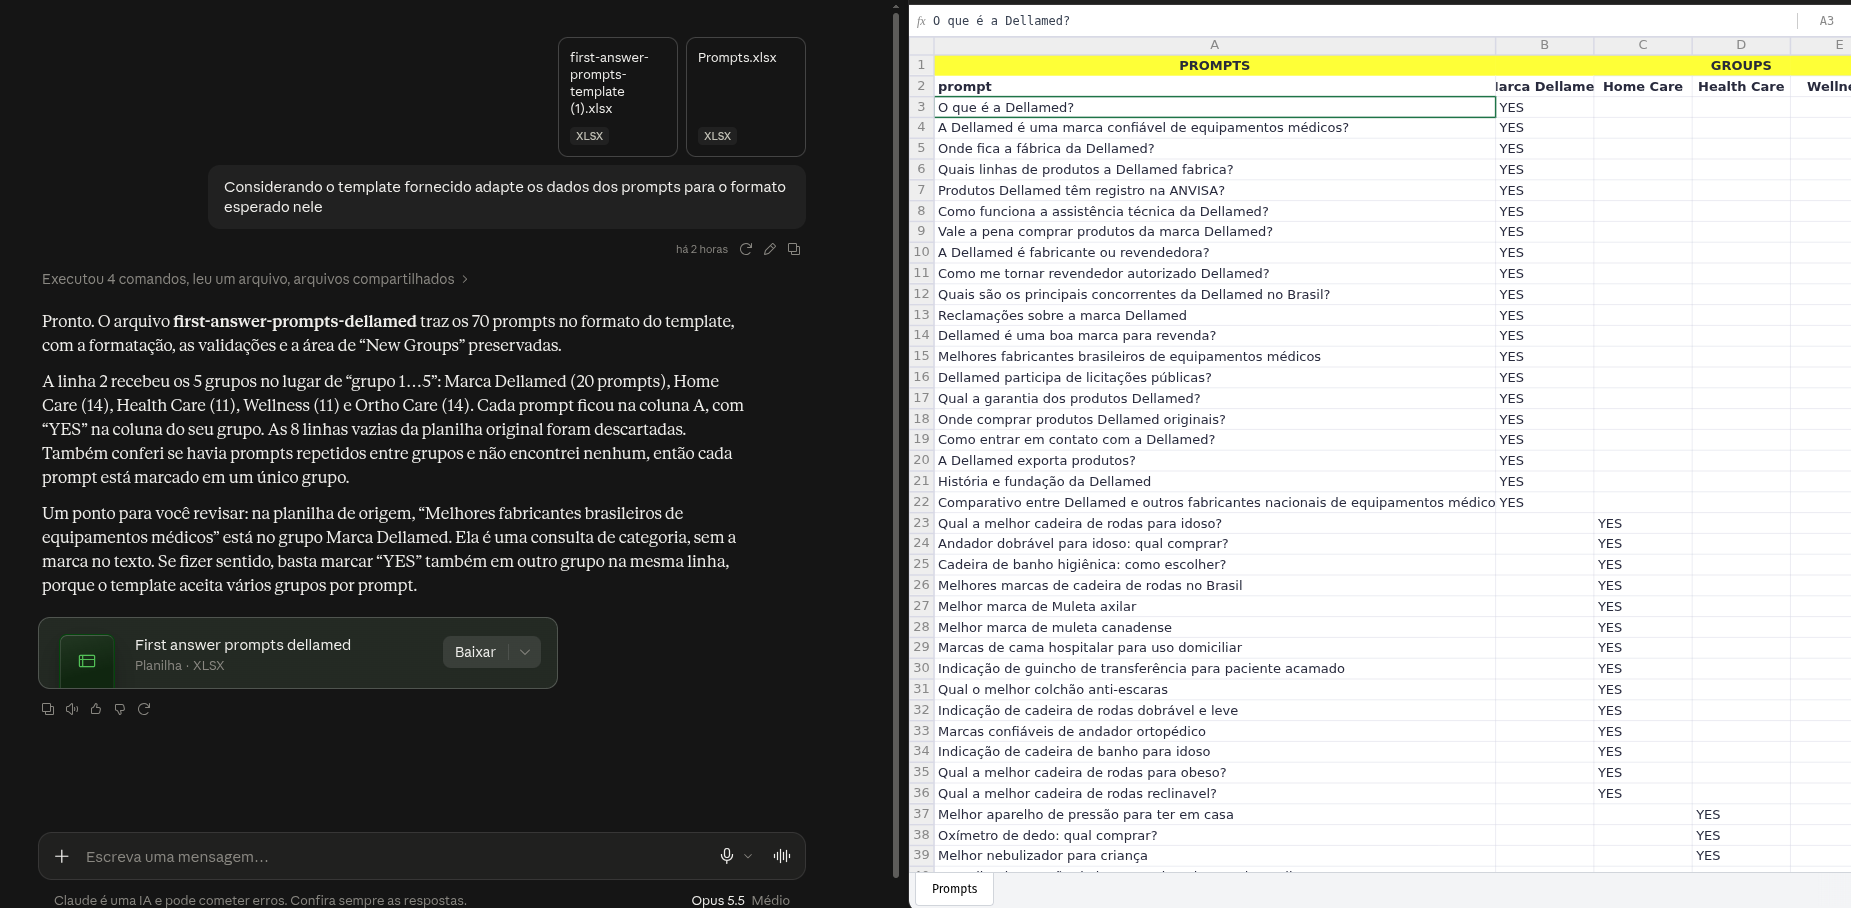The image size is (1851, 908).
Task: Expand the Baixar dropdown chevron
Action: point(525,652)
